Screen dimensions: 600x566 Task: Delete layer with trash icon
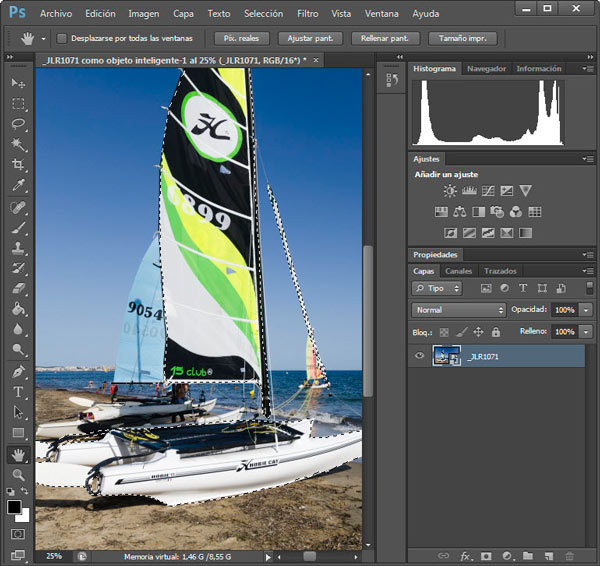point(570,556)
